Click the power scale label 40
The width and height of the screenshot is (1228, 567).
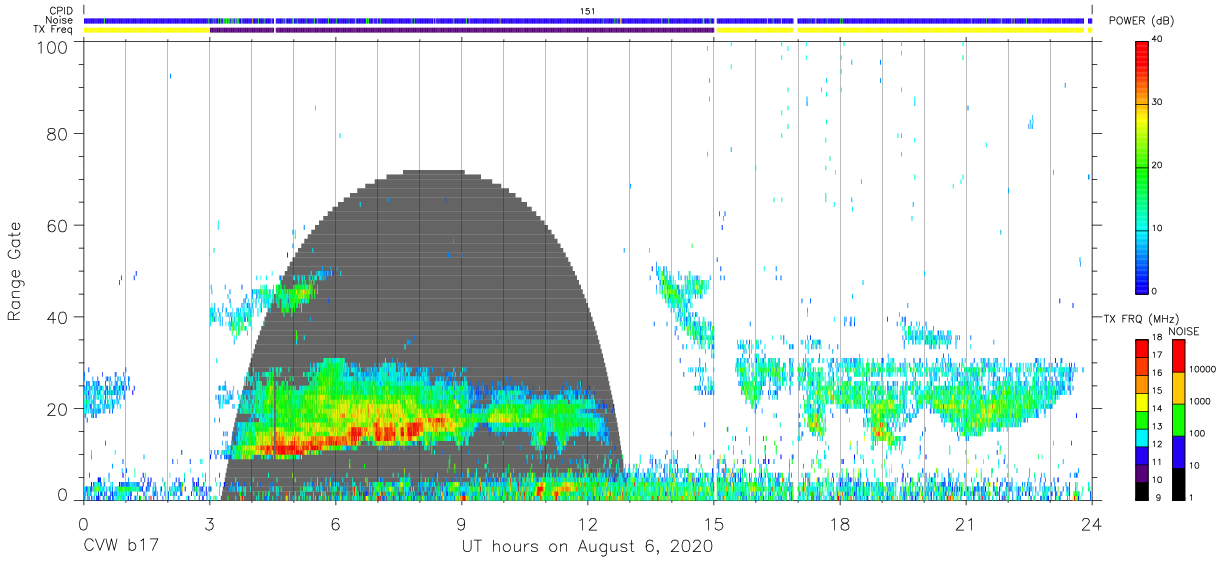click(x=1157, y=40)
